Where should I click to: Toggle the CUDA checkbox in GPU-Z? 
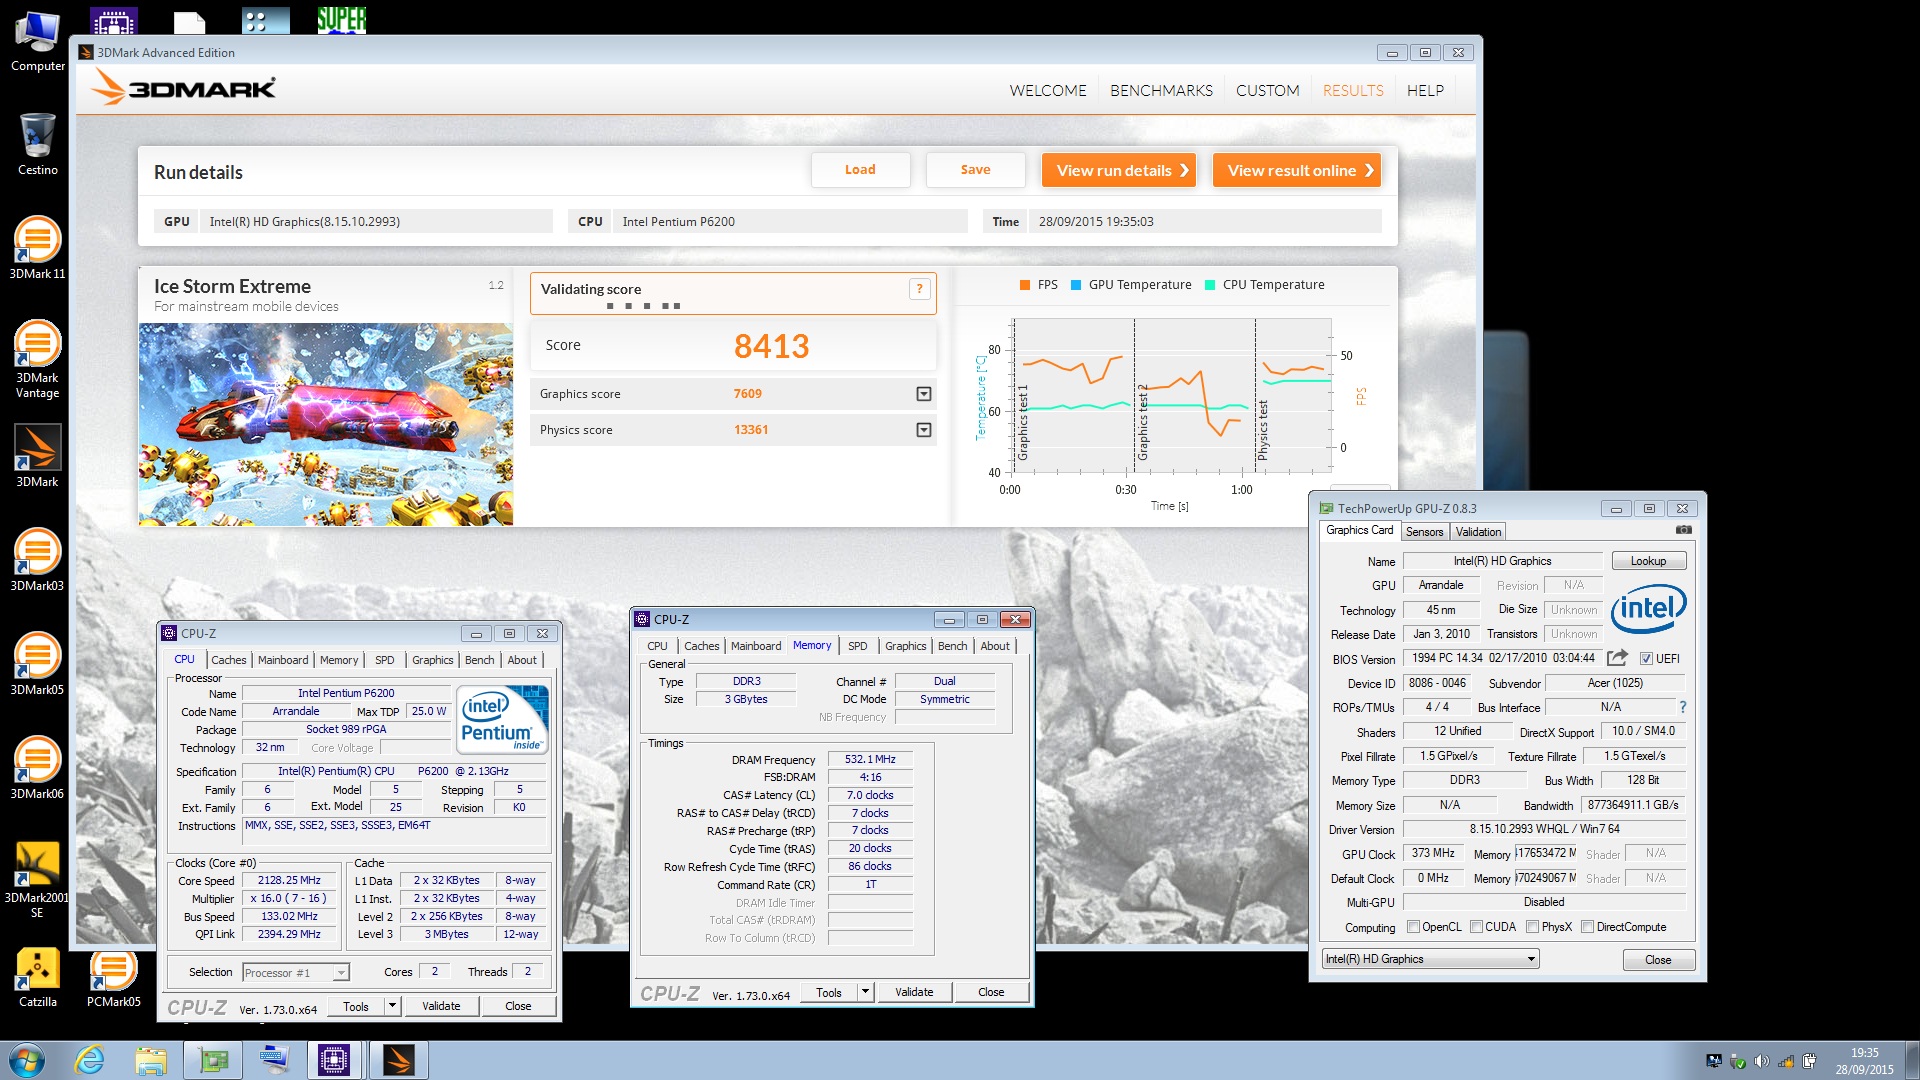pos(1476,927)
